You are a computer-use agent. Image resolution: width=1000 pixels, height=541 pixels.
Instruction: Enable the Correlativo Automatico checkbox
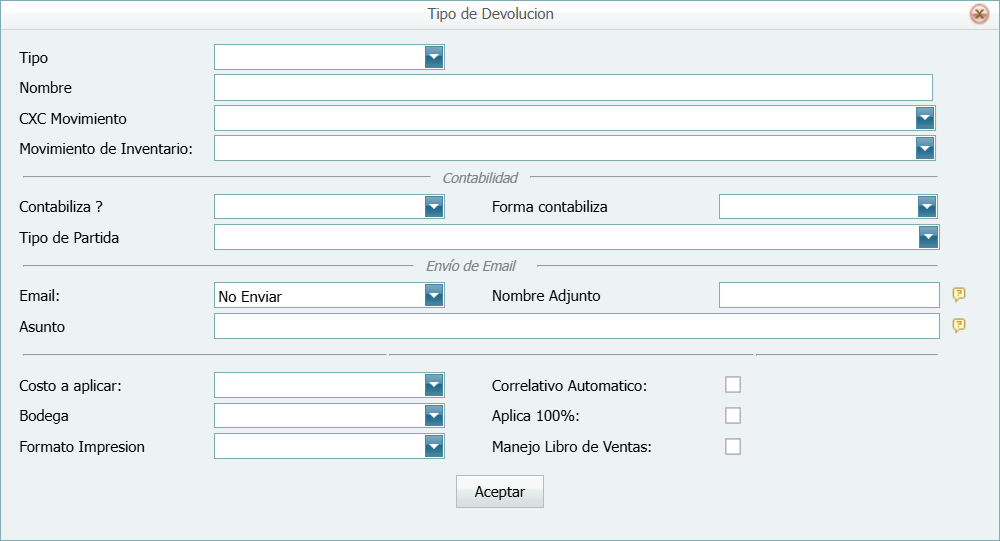(733, 385)
